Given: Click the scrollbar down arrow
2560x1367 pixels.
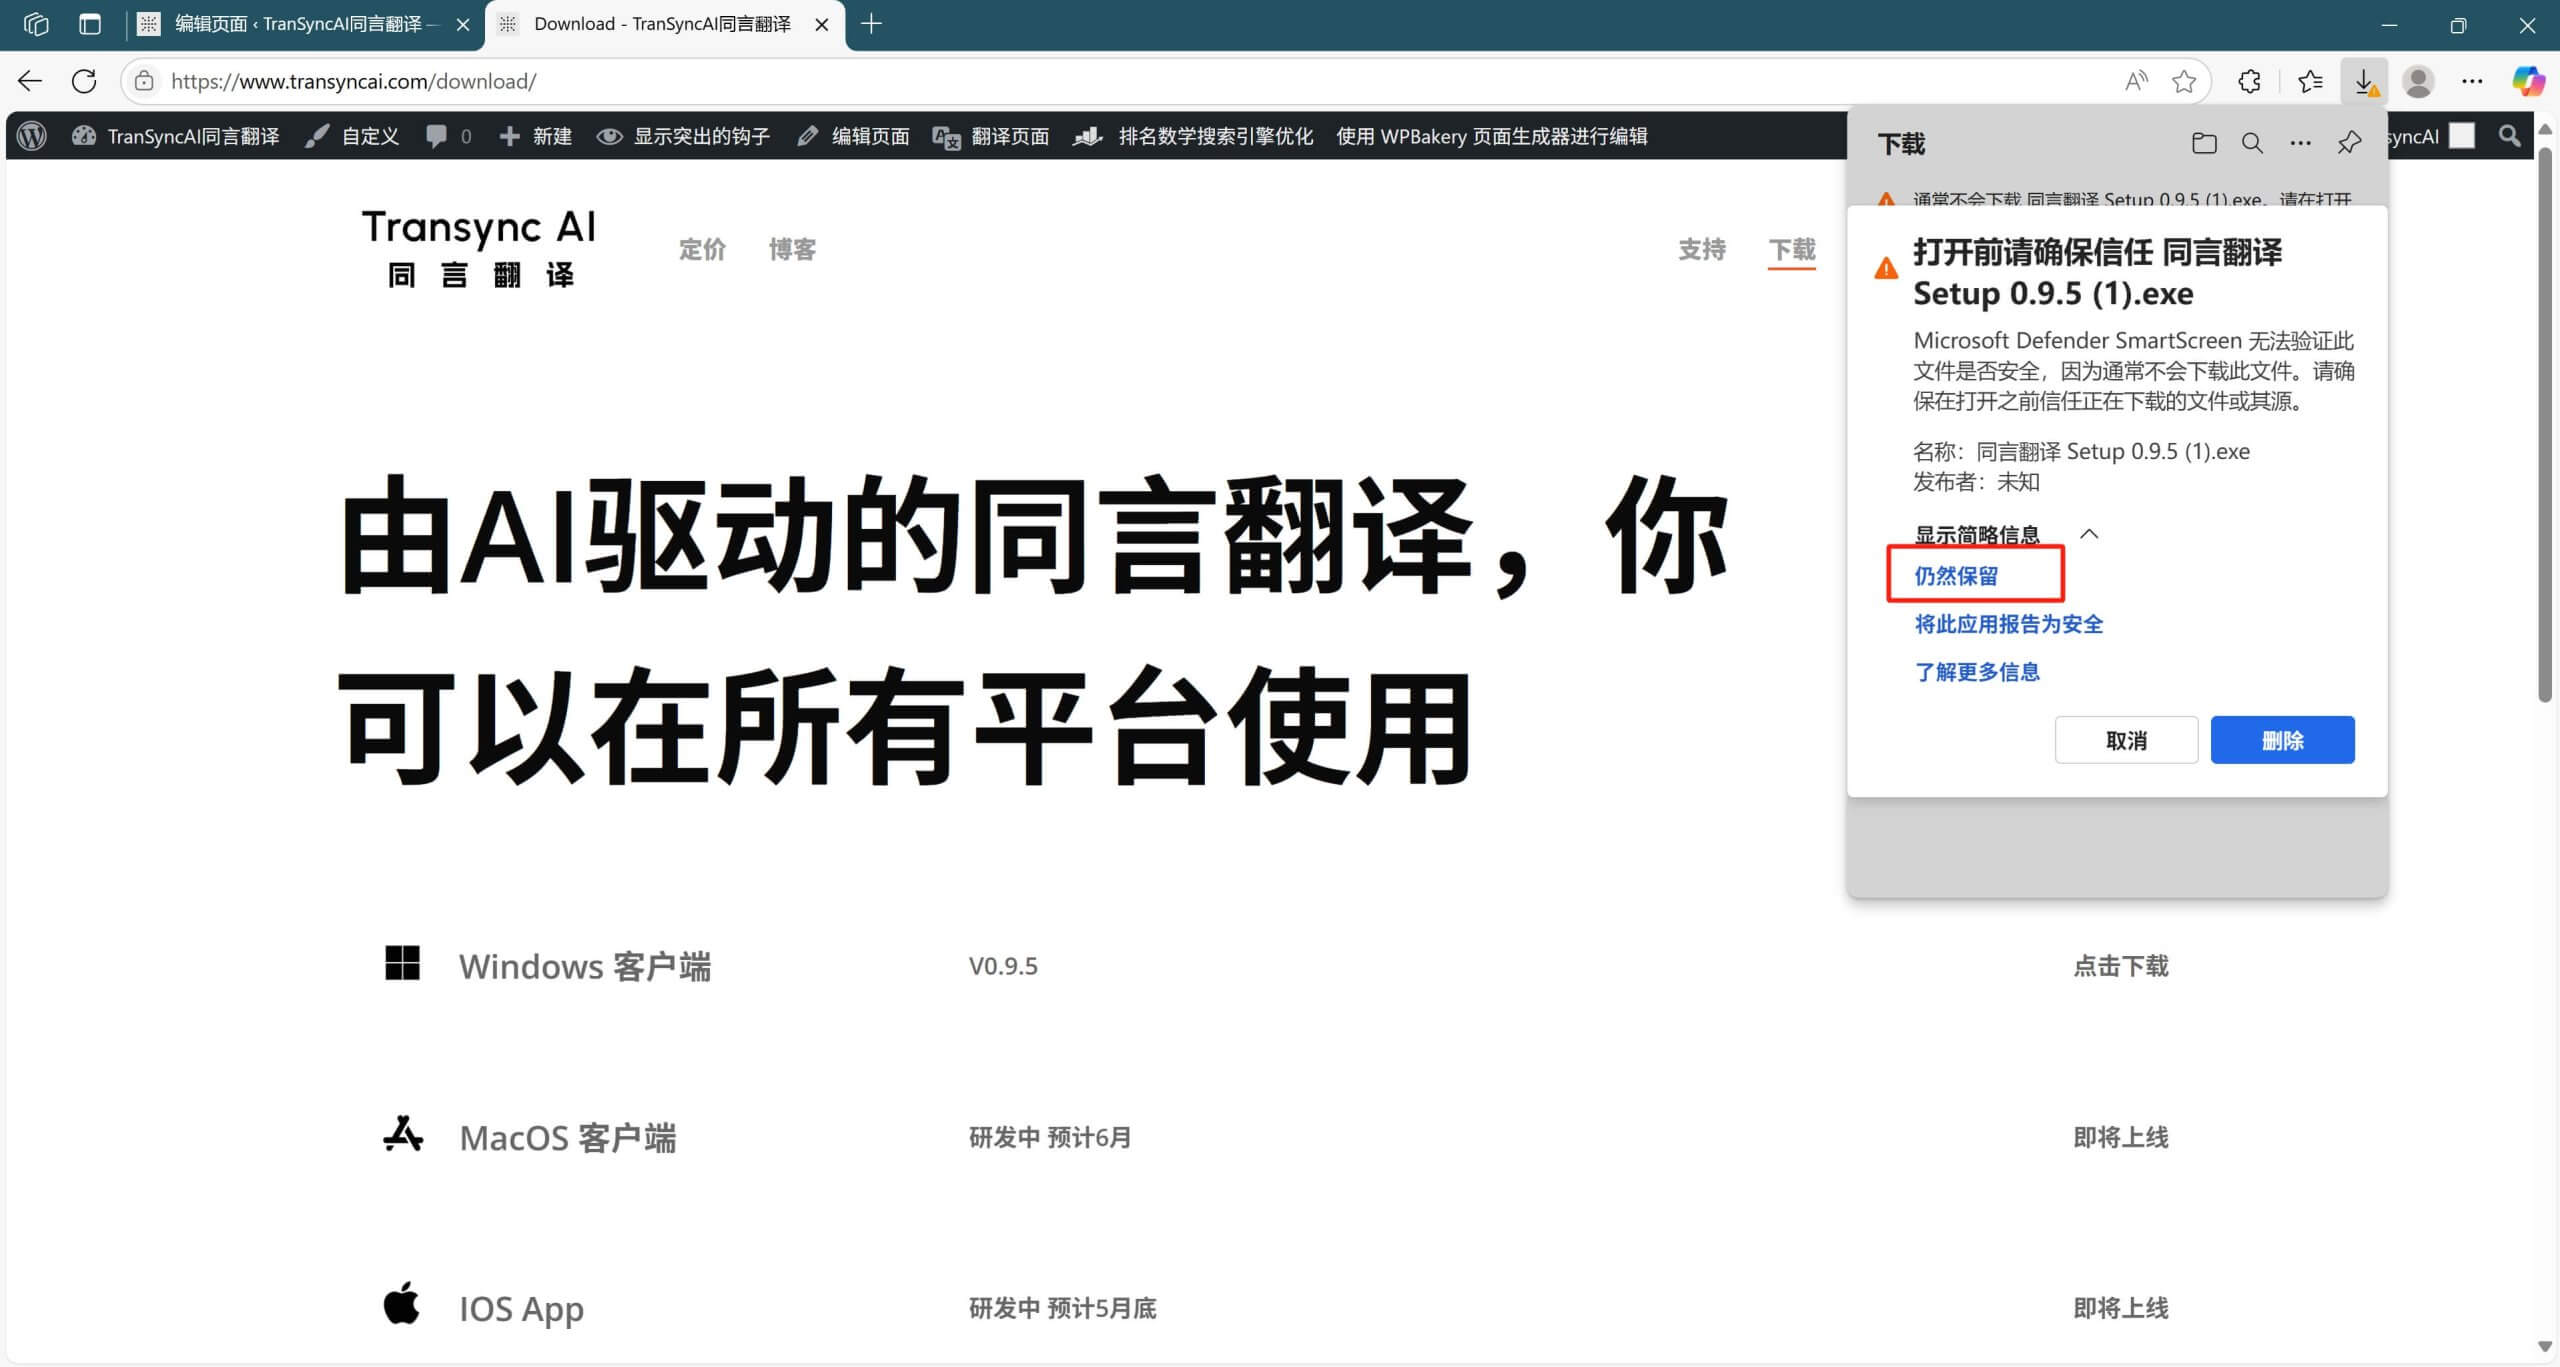Looking at the screenshot, I should tap(2546, 1347).
